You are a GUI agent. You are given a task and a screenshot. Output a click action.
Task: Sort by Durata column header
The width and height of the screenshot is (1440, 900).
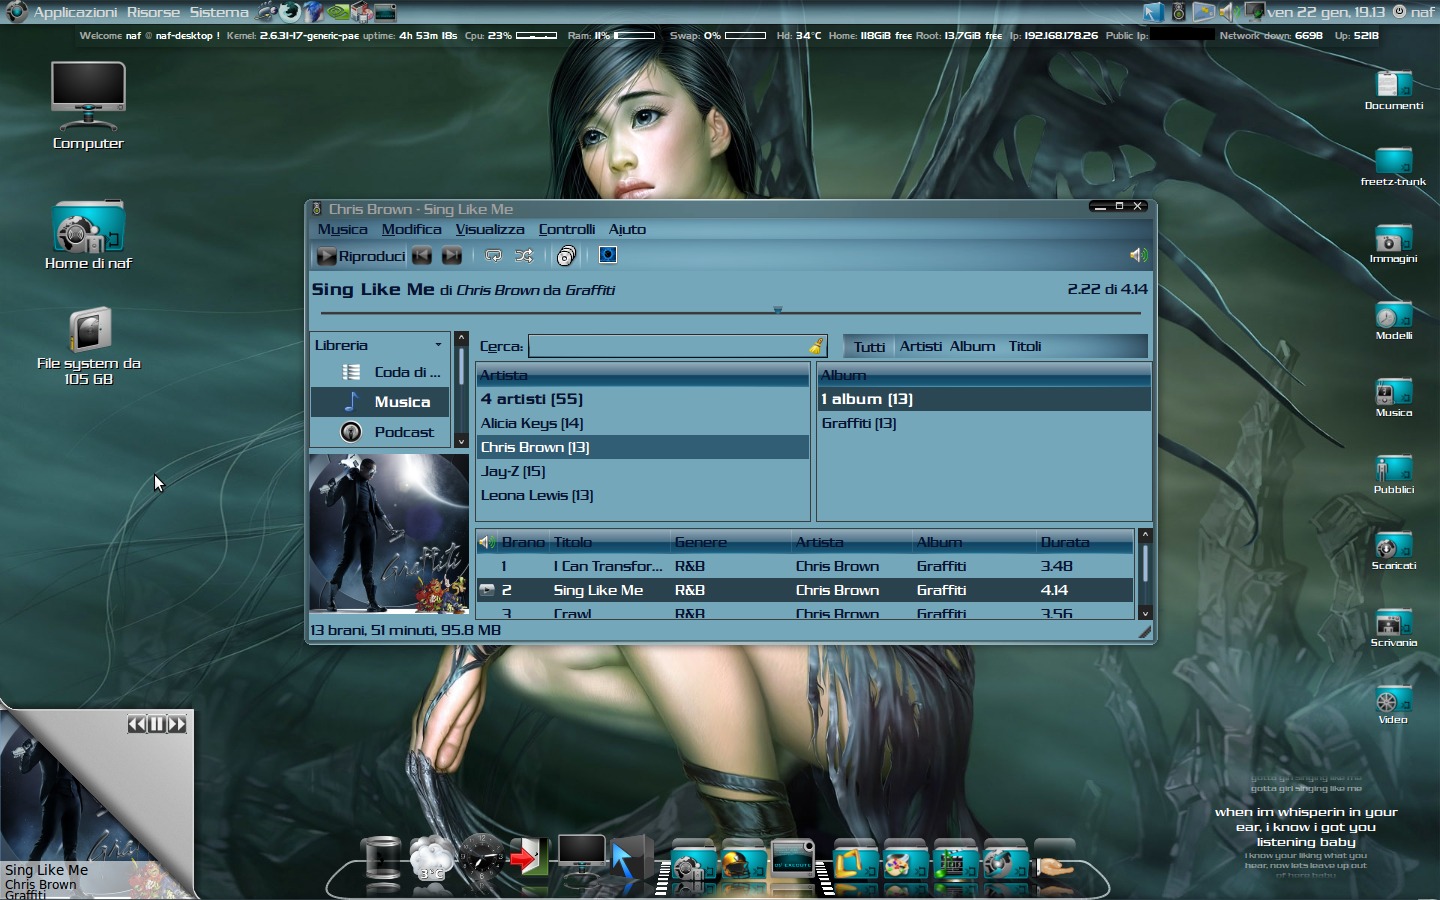tap(1085, 542)
